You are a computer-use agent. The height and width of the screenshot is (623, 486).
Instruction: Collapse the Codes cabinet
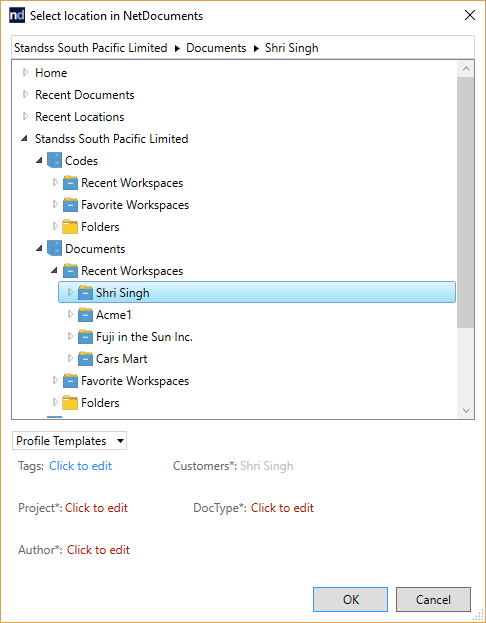point(39,161)
